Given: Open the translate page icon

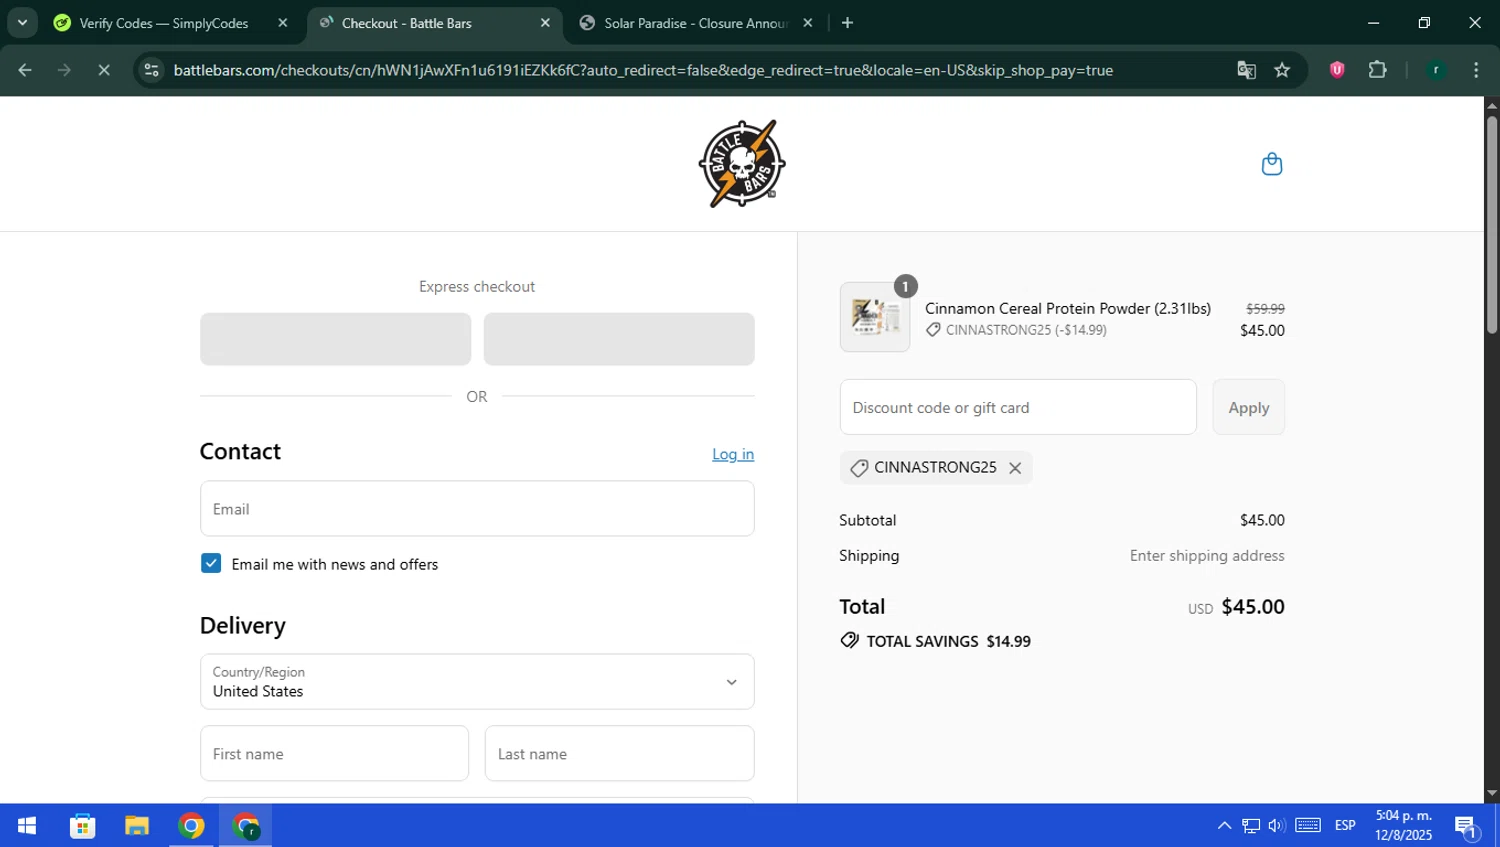Looking at the screenshot, I should tap(1246, 70).
